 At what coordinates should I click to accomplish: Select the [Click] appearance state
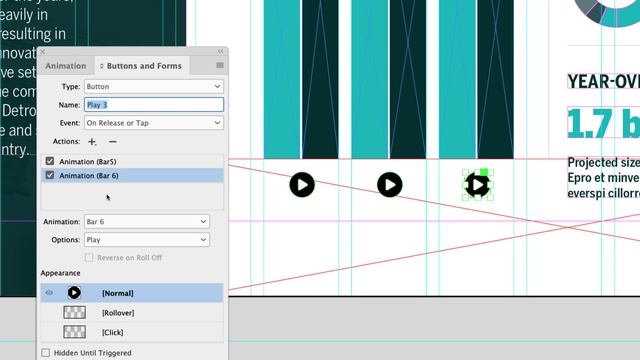132,332
